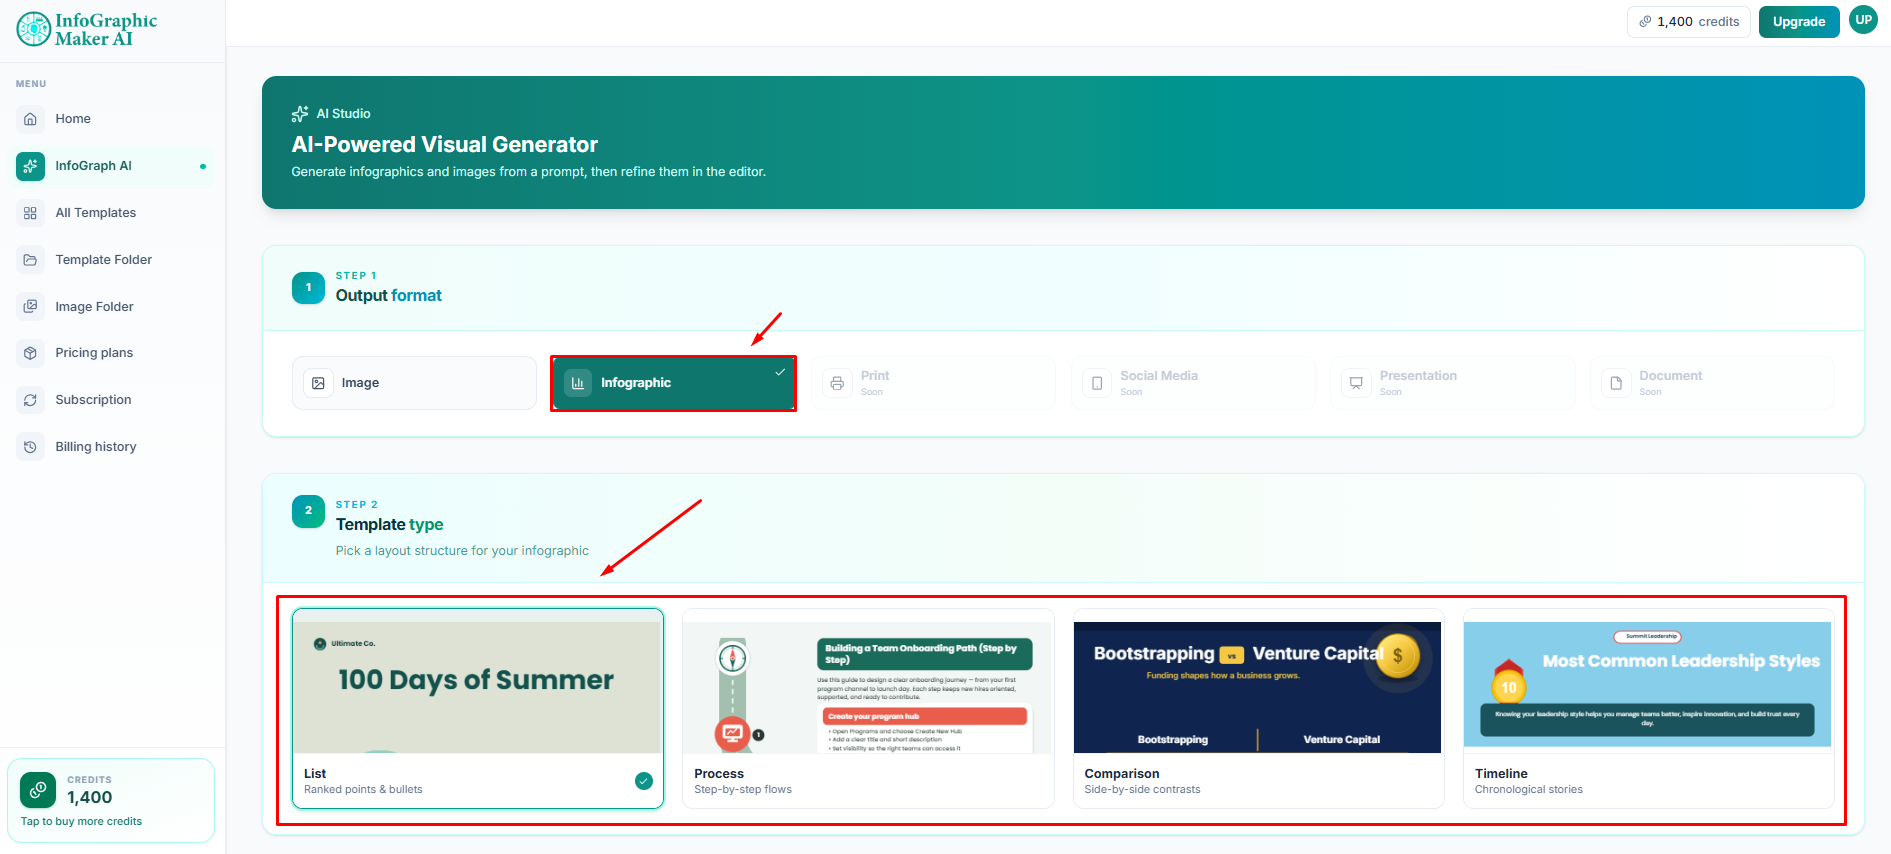Image resolution: width=1891 pixels, height=854 pixels.
Task: Select the Process template thumbnail
Action: click(x=868, y=687)
